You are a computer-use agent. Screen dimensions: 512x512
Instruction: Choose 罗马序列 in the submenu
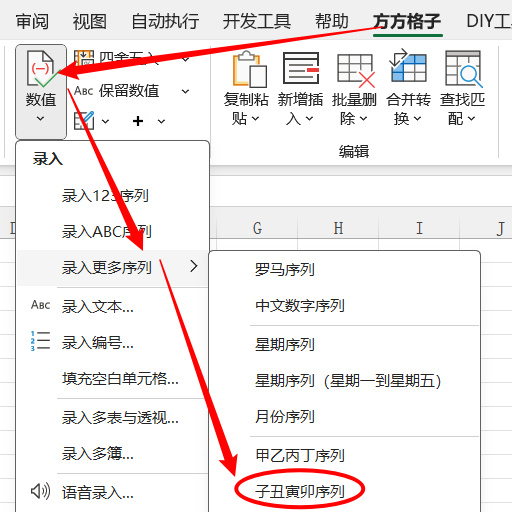point(285,269)
